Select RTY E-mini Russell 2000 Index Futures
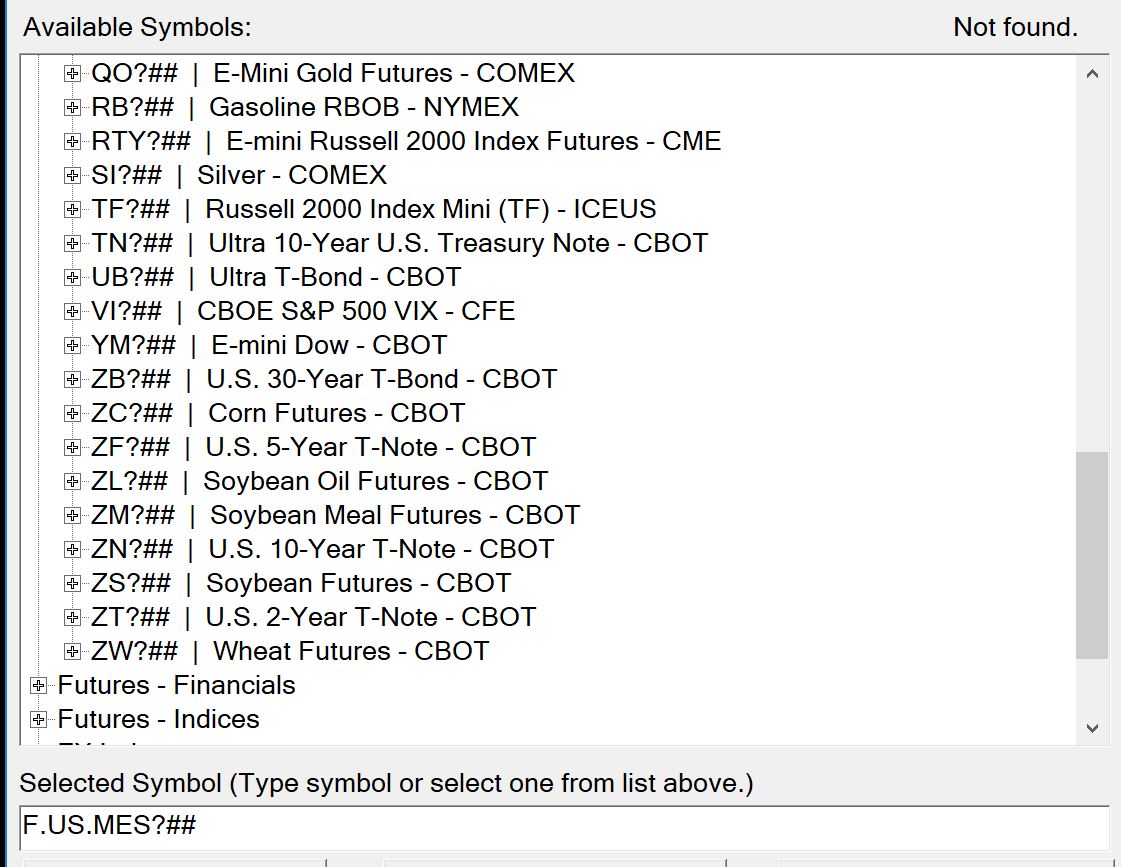Image resolution: width=1121 pixels, height=867 pixels. (405, 142)
